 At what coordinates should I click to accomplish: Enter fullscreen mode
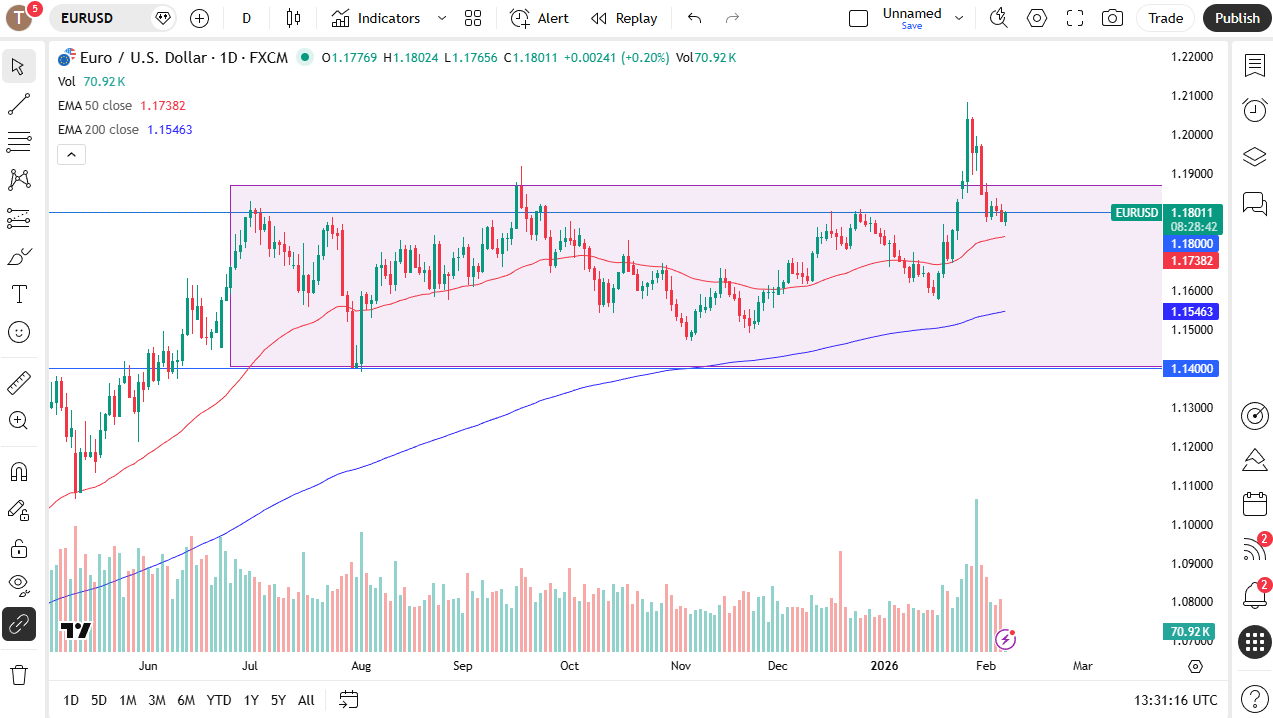tap(1075, 18)
